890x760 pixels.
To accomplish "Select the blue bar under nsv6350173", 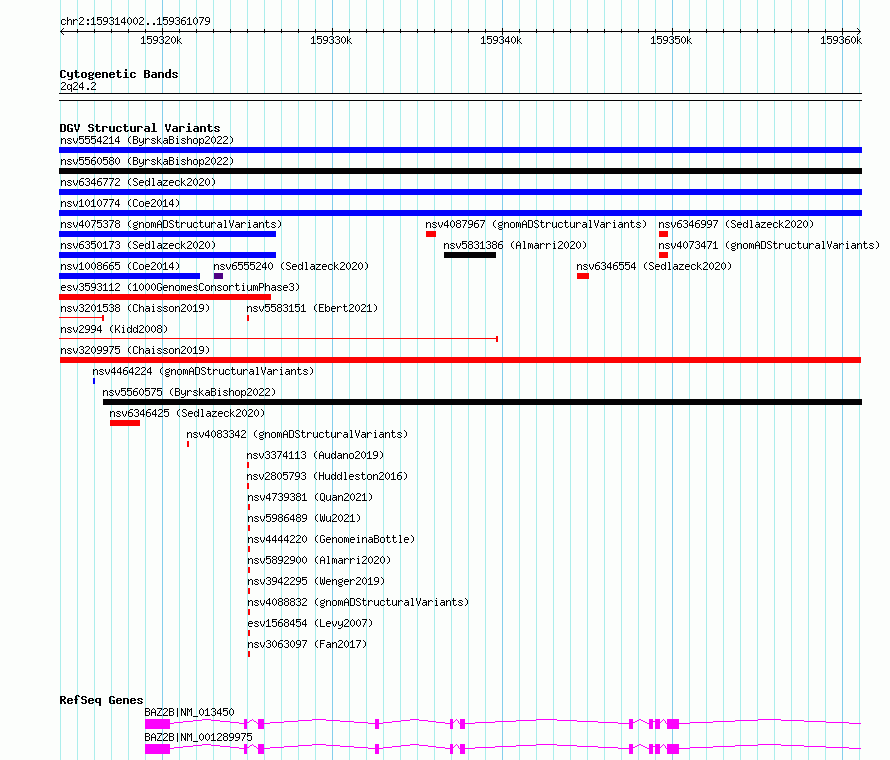I will pos(167,255).
